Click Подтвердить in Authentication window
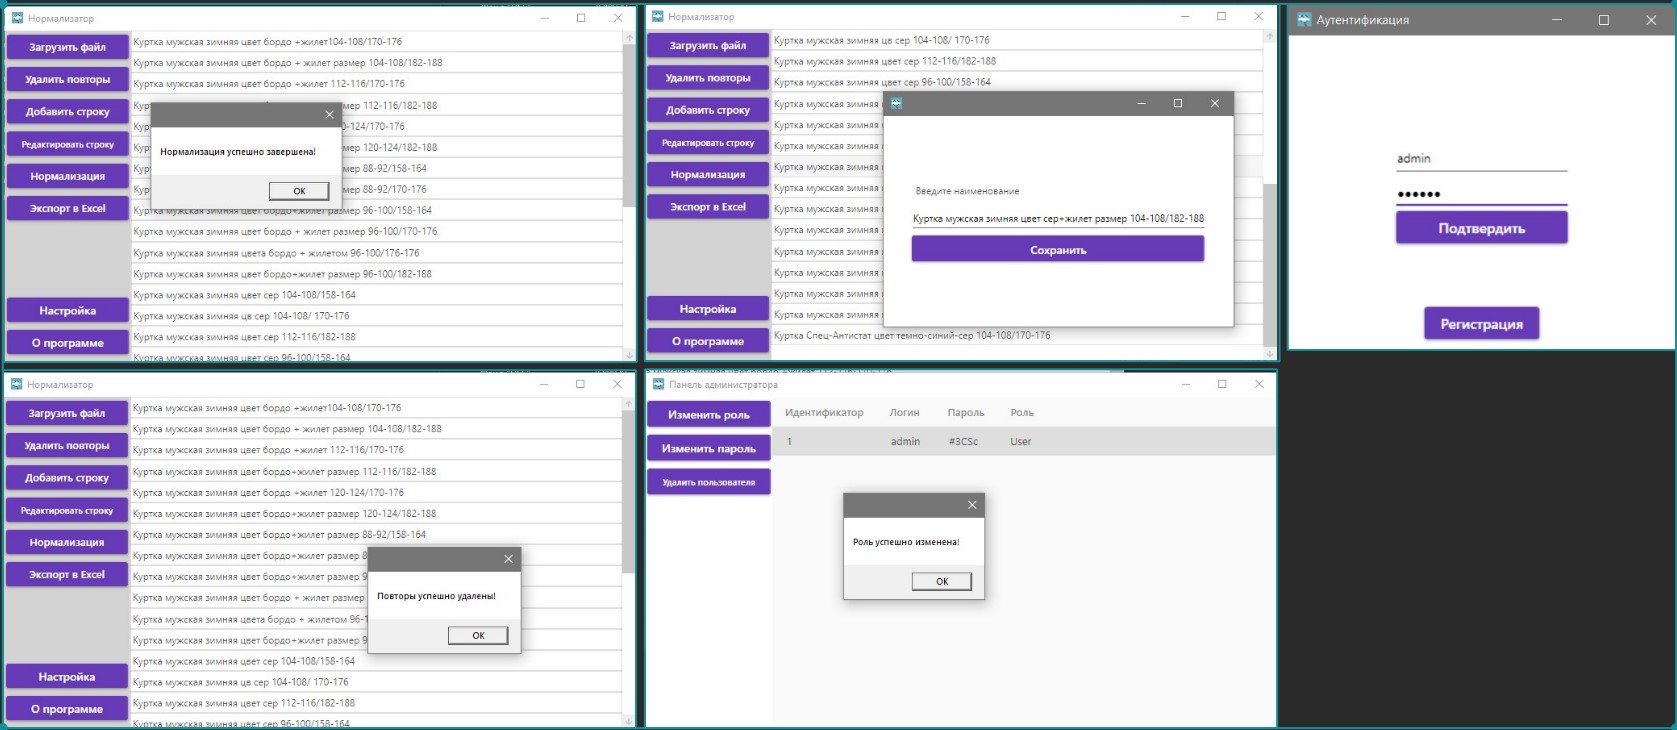The image size is (1677, 730). (1481, 228)
